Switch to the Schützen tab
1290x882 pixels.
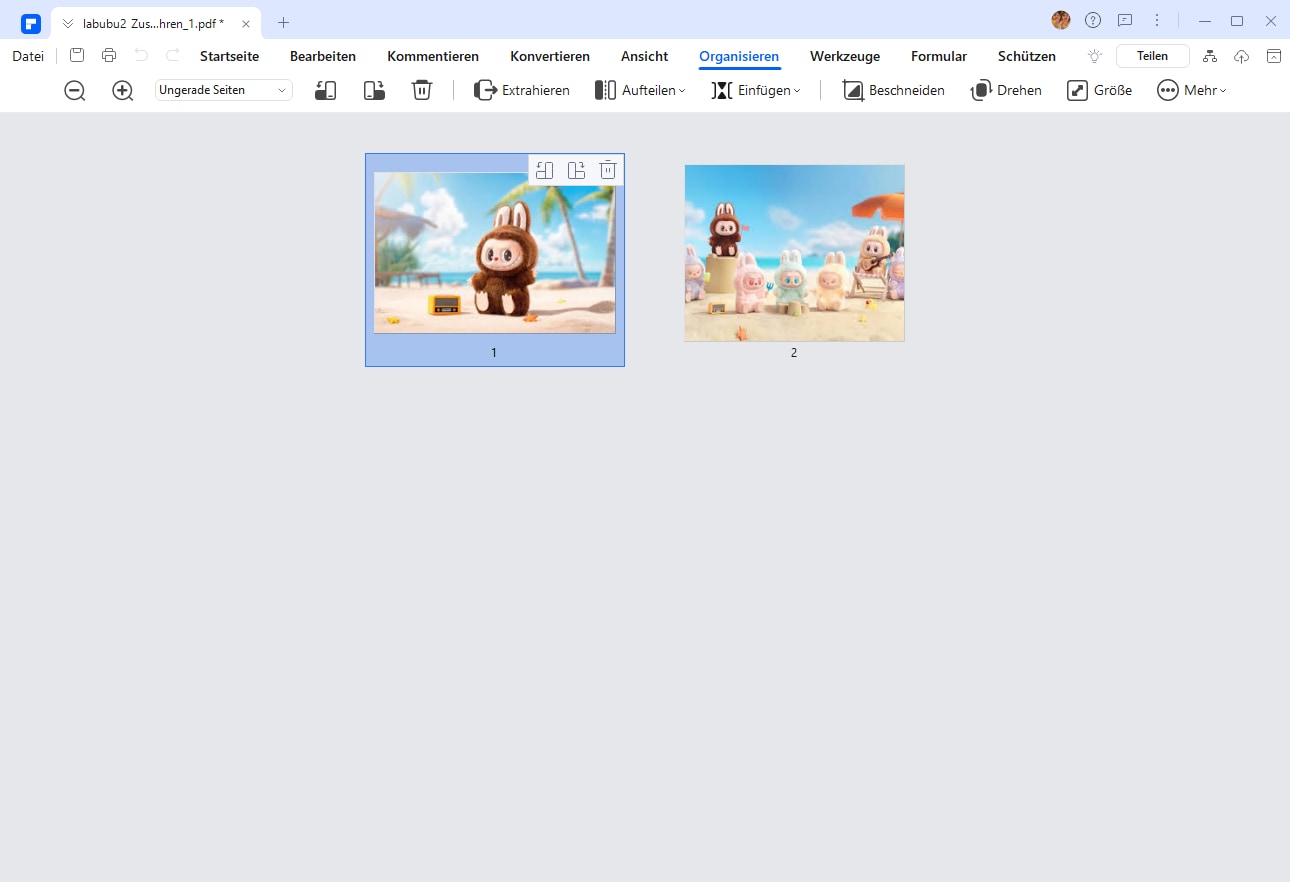tap(1027, 56)
